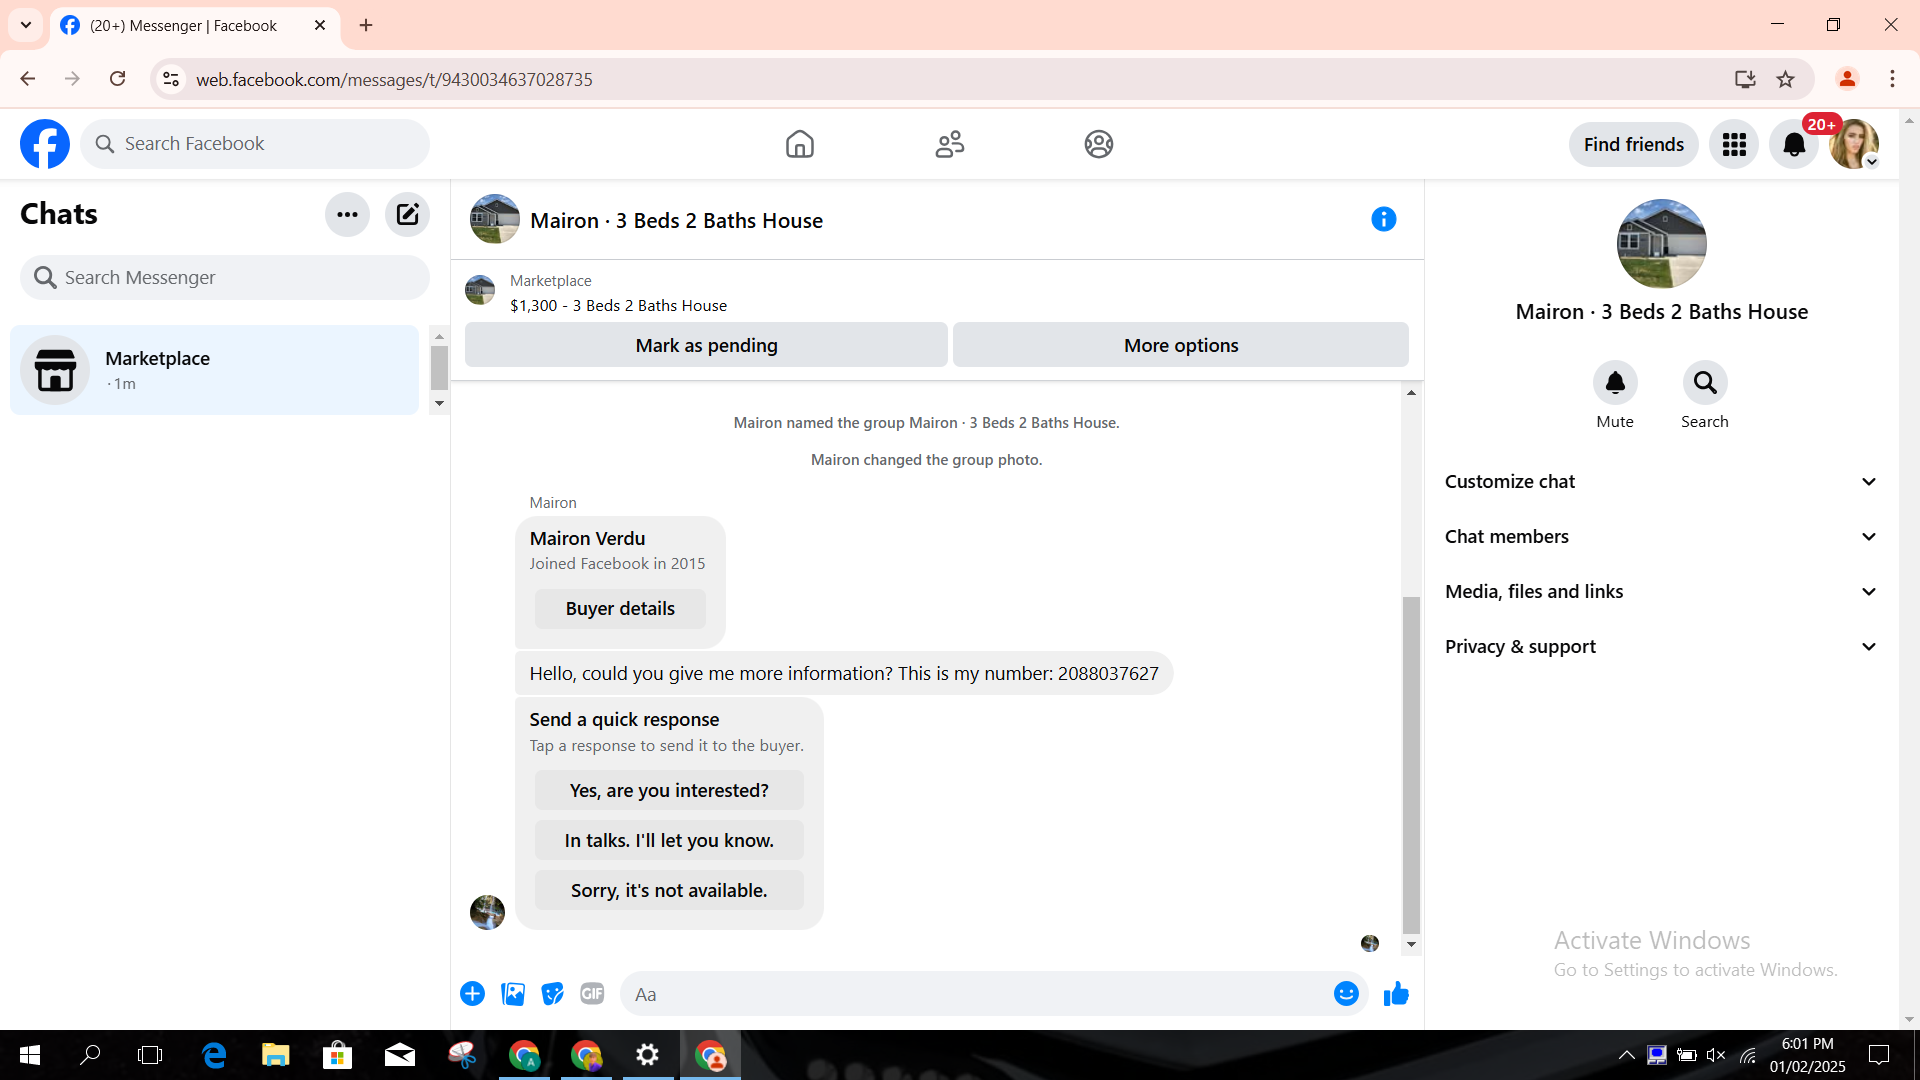Attach a photo using the image icon
The height and width of the screenshot is (1080, 1920).
click(513, 994)
